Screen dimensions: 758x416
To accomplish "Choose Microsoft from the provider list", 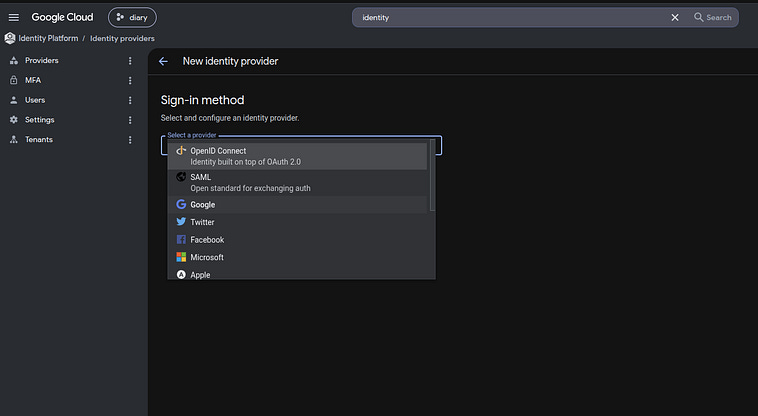I will pyautogui.click(x=297, y=257).
